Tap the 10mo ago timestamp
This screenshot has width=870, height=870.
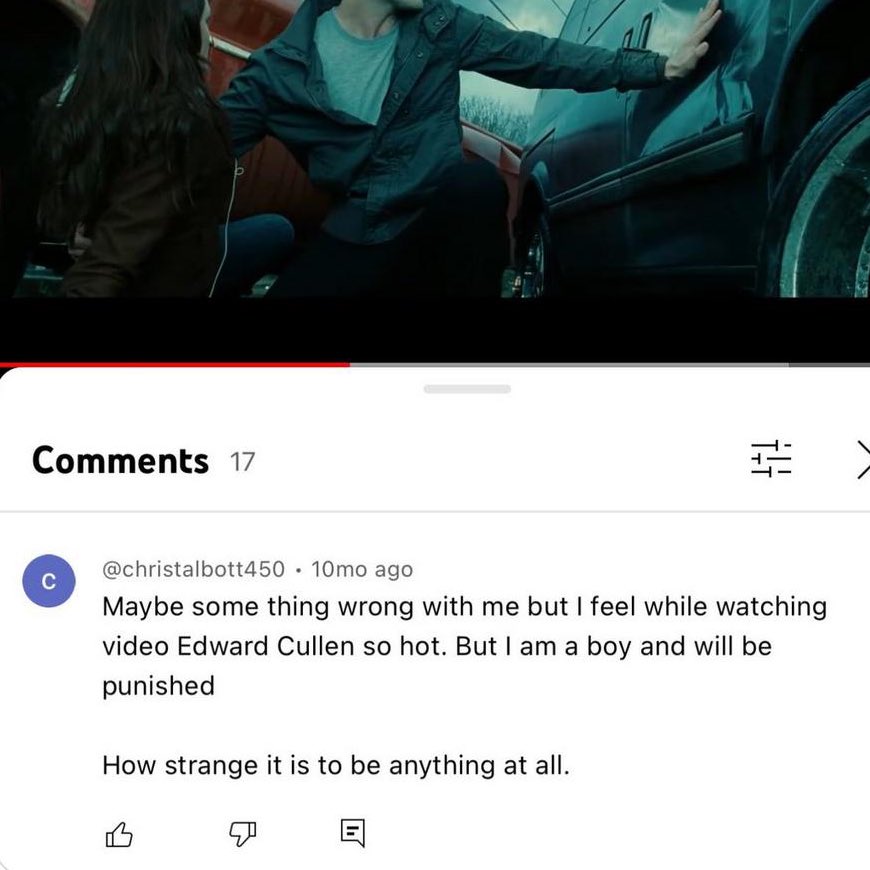tap(362, 569)
